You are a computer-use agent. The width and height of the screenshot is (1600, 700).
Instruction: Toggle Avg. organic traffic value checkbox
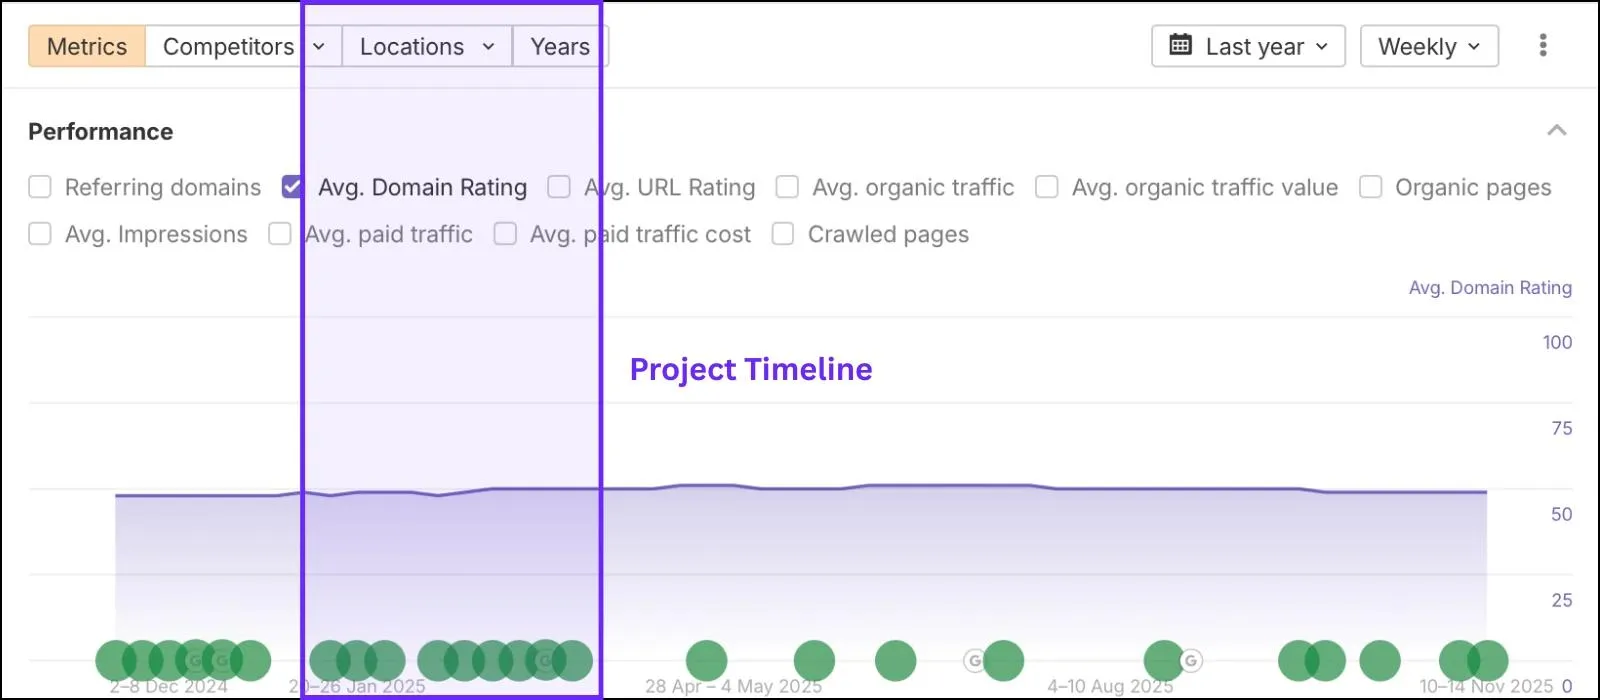1046,187
